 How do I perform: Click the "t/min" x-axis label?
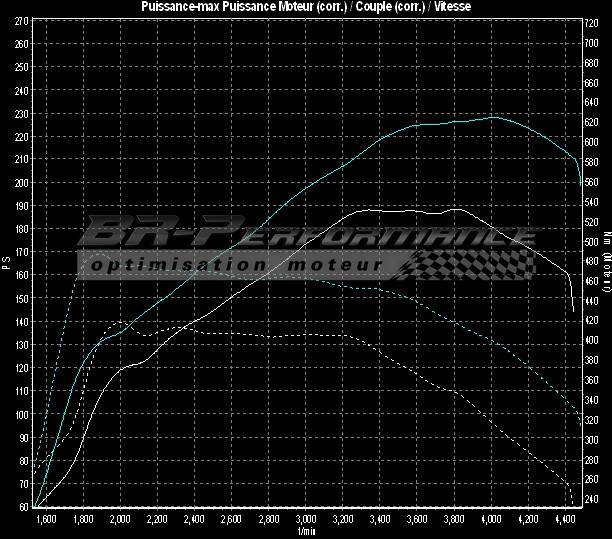coord(306,532)
